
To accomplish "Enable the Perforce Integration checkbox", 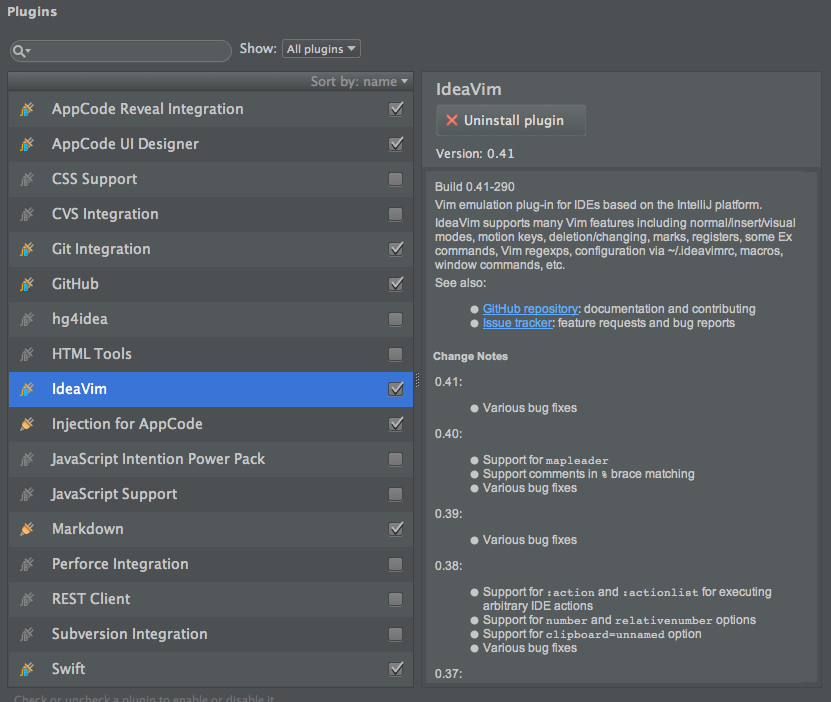I will 395,564.
